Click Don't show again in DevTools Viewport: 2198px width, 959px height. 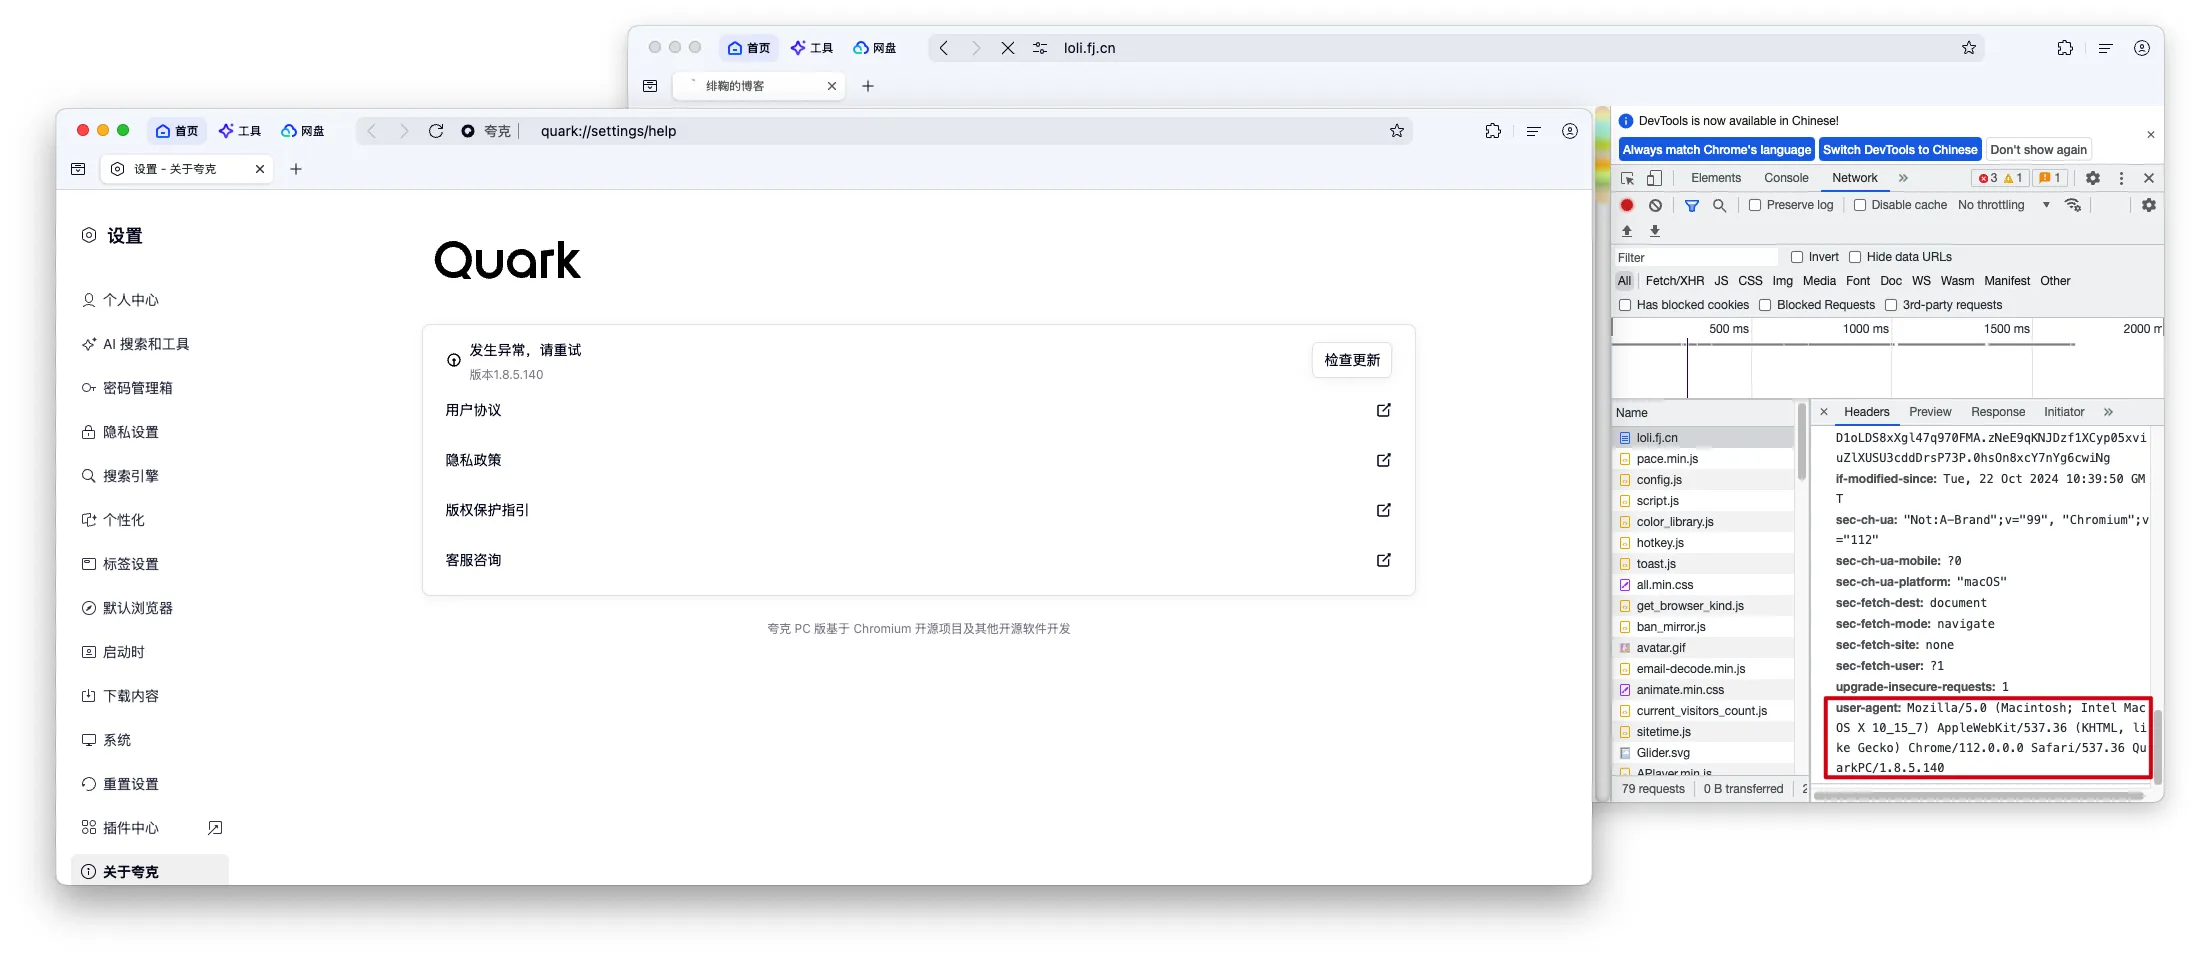click(x=2038, y=150)
